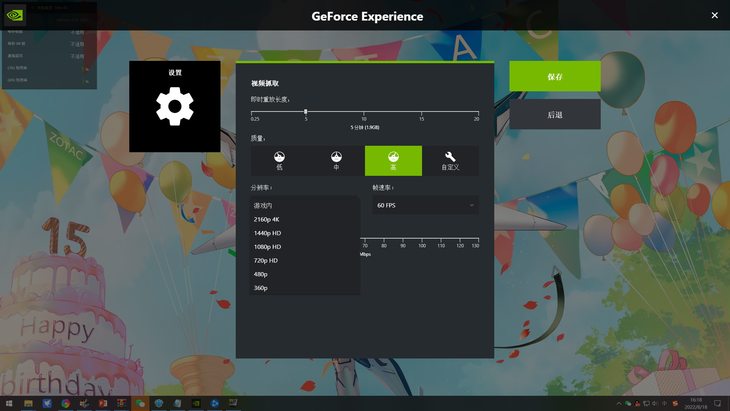Show hidden system tray icons
Viewport: 730px width, 411px height.
coord(619,404)
